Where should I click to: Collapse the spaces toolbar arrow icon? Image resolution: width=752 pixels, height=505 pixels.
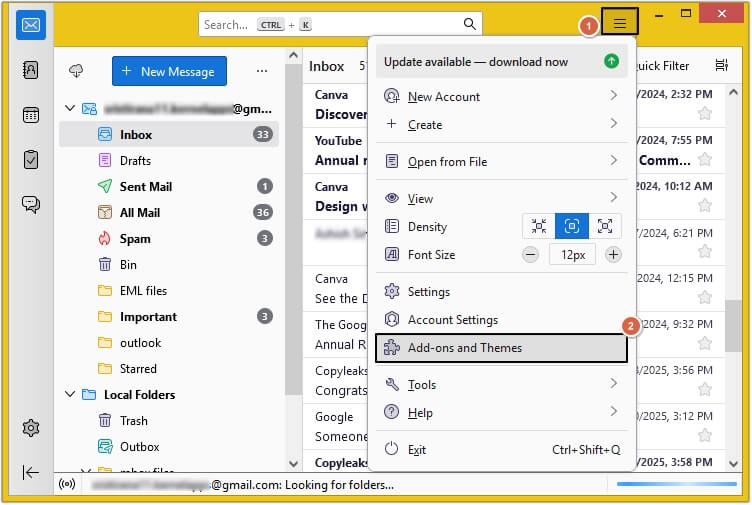pos(30,473)
